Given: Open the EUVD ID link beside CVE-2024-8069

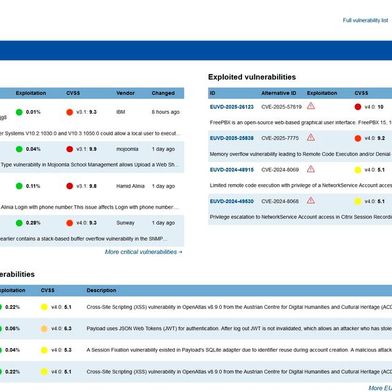Looking at the screenshot, I should coord(232,170).
